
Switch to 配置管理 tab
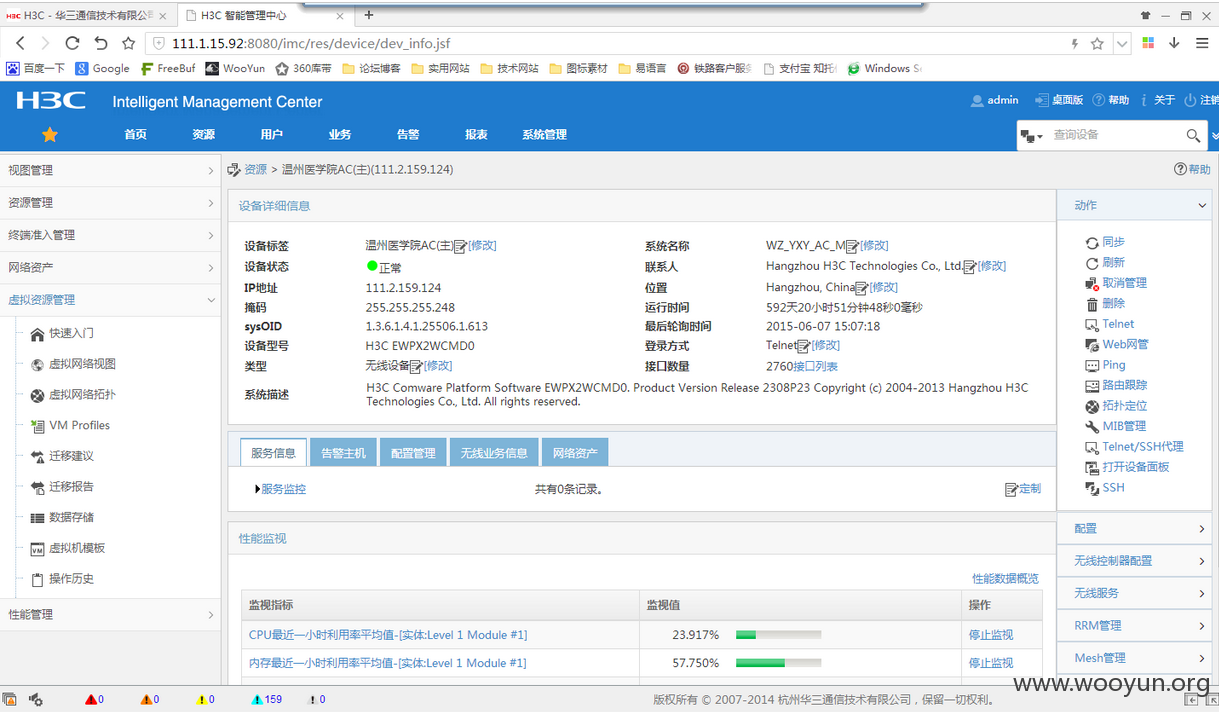click(x=413, y=453)
